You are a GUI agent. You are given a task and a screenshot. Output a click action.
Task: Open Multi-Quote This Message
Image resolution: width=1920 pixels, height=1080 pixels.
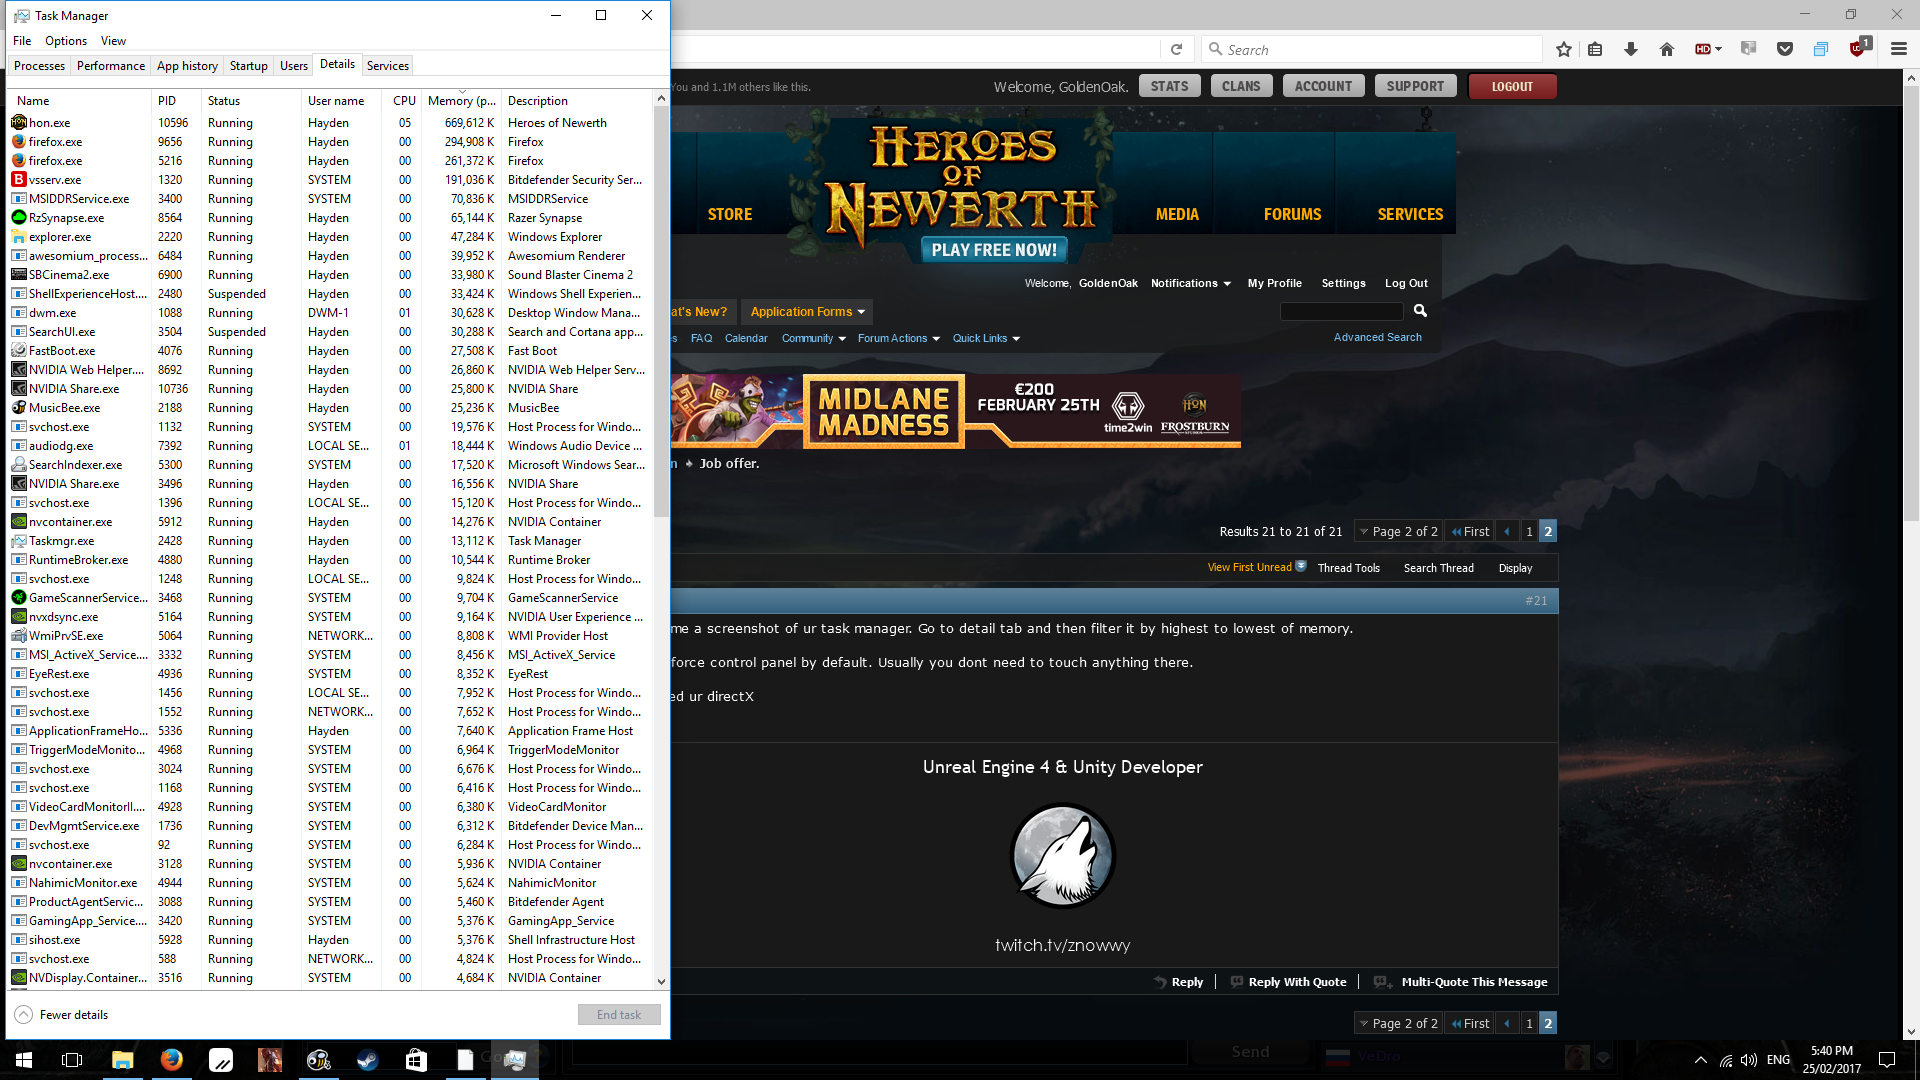pos(1461,982)
